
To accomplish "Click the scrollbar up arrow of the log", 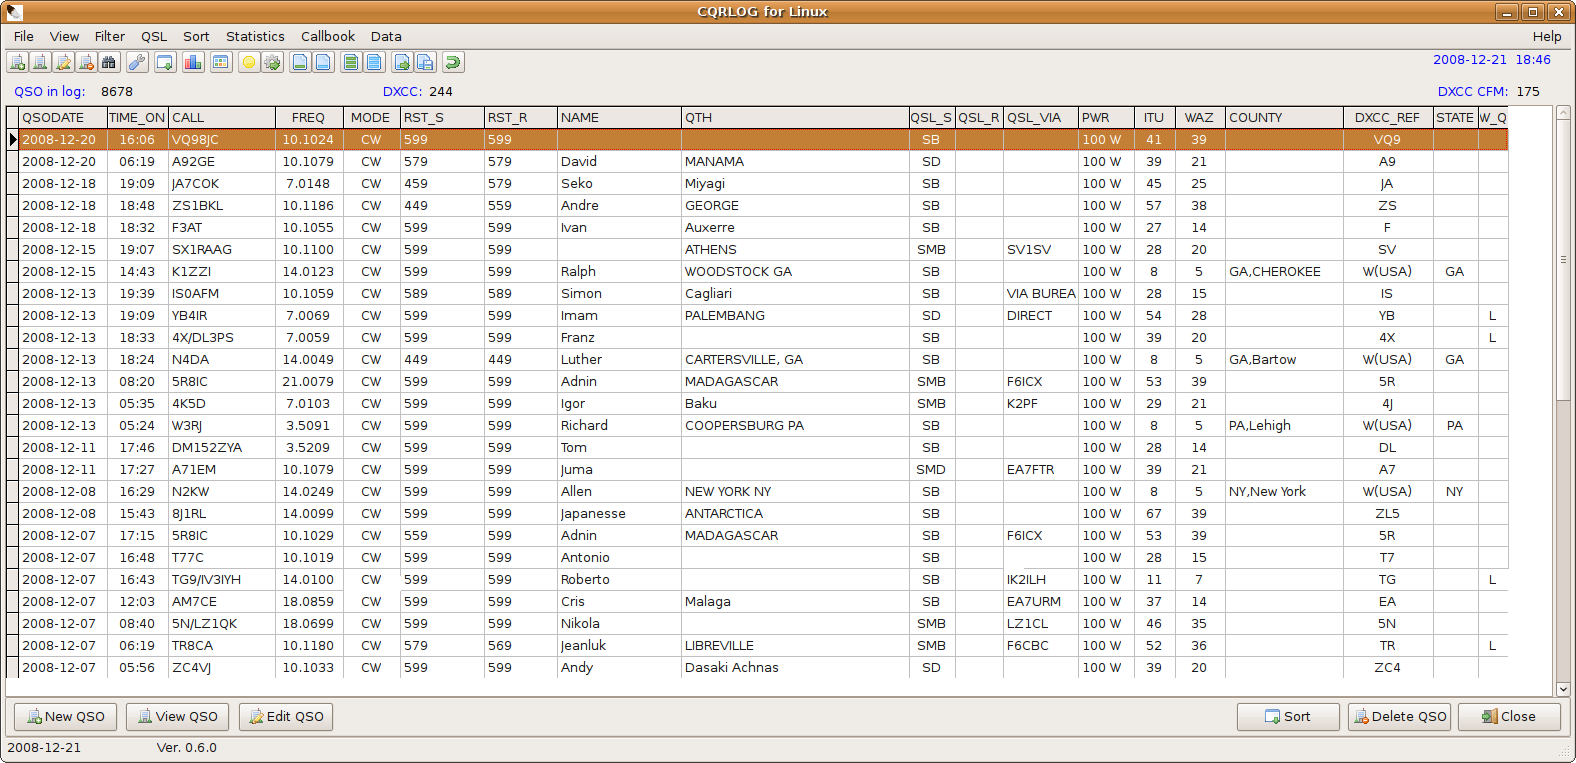I will pos(1563,112).
